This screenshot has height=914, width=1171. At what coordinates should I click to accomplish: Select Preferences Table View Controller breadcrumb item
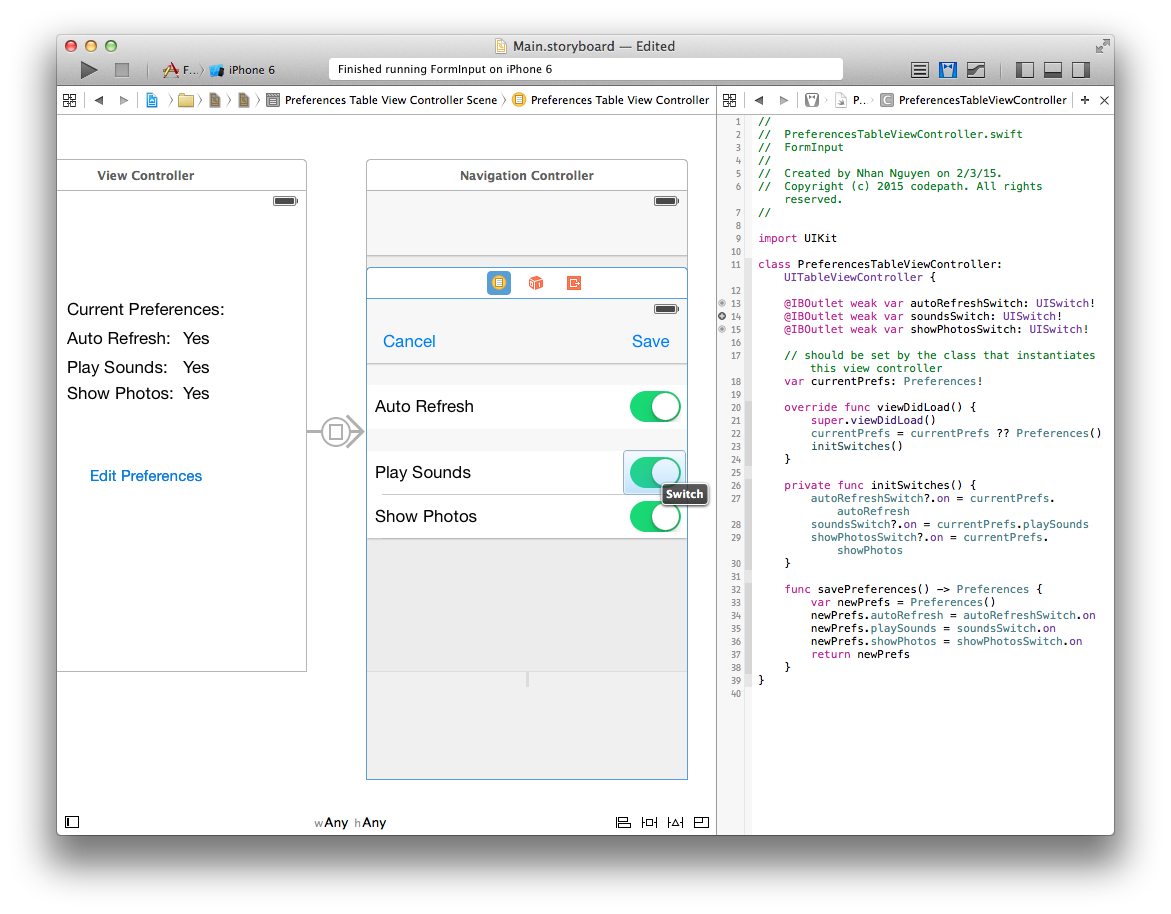[x=611, y=100]
